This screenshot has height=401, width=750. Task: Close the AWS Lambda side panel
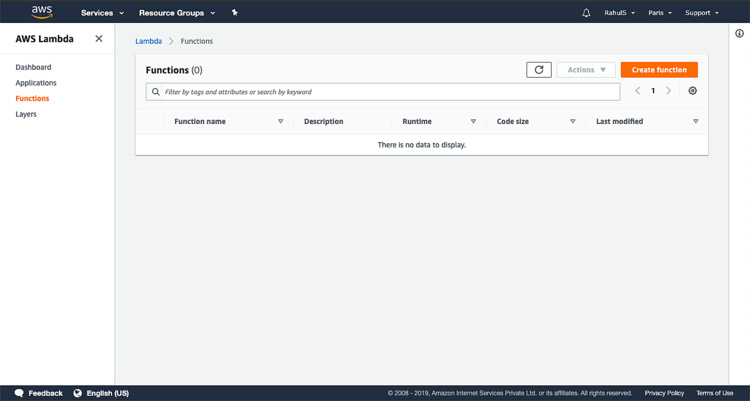coord(98,39)
